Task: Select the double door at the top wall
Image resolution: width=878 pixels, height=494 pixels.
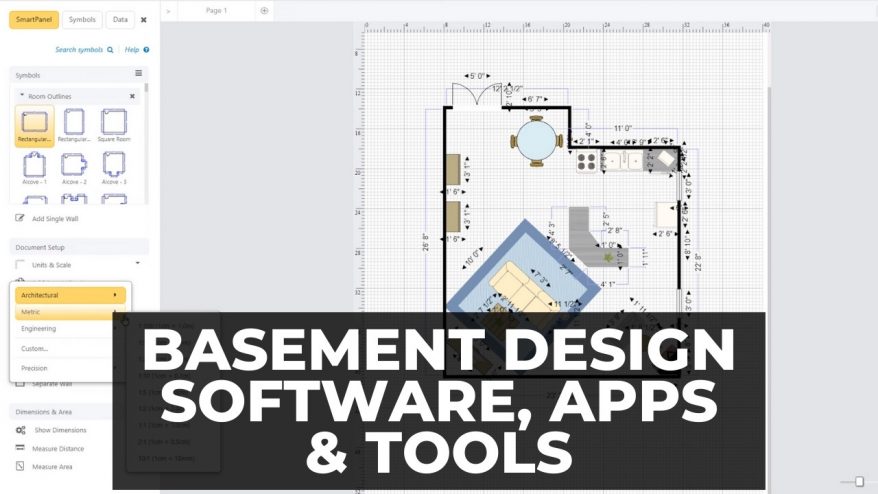Action: (x=477, y=94)
